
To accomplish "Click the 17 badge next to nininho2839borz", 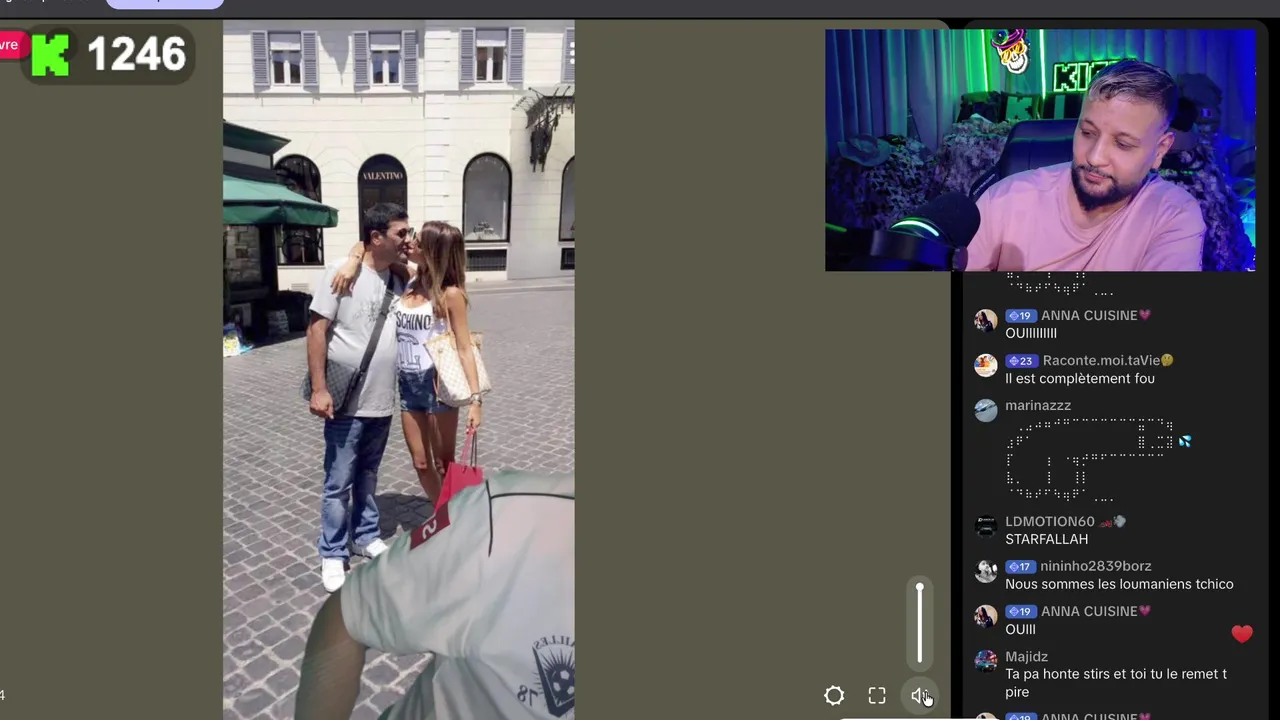I will (x=1020, y=566).
